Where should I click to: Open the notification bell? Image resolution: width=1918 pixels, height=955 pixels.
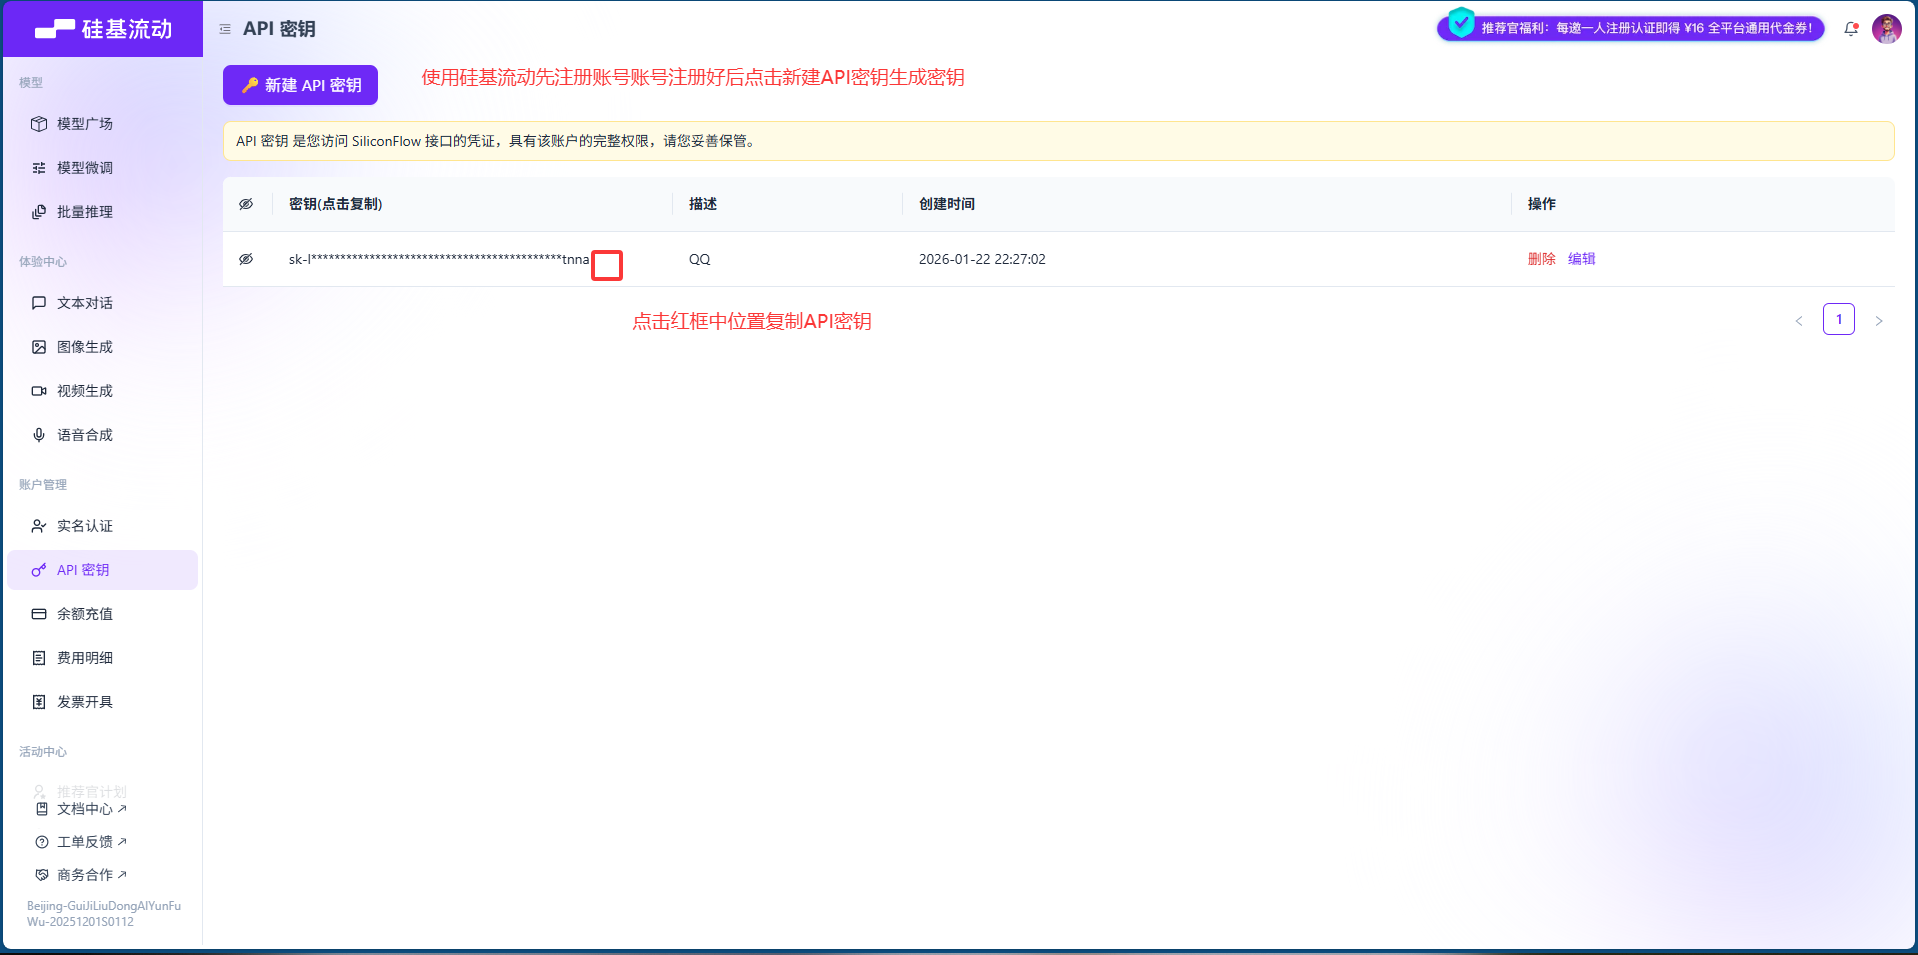(x=1851, y=29)
